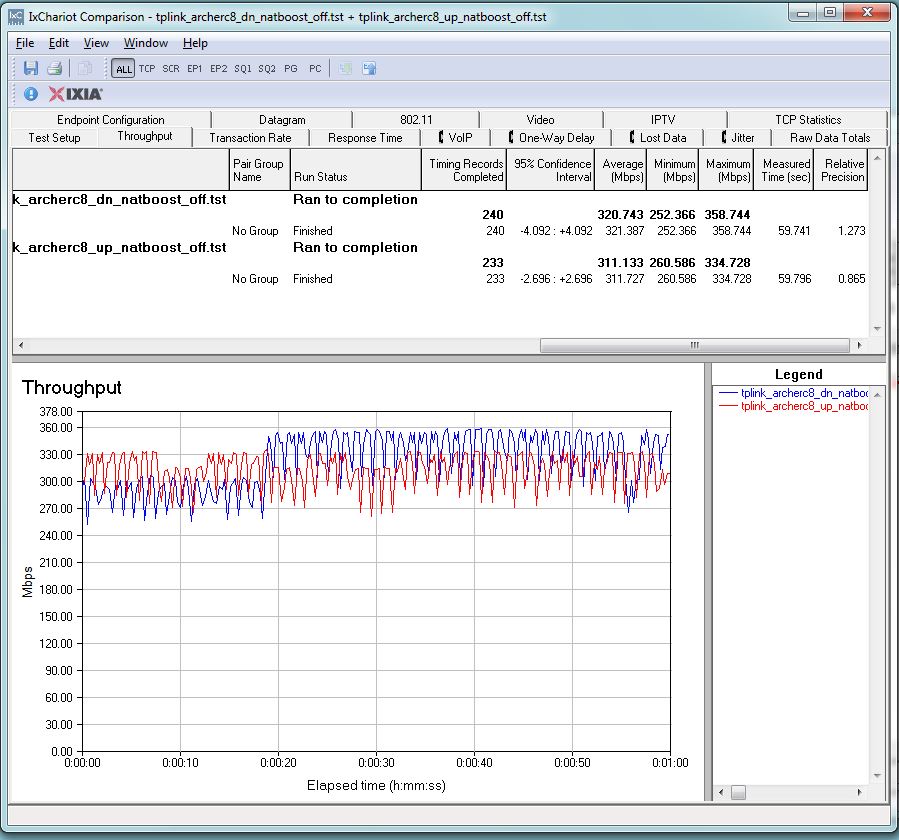This screenshot has width=899, height=840.
Task: Switch to the Lost Data tab
Action: [x=658, y=138]
